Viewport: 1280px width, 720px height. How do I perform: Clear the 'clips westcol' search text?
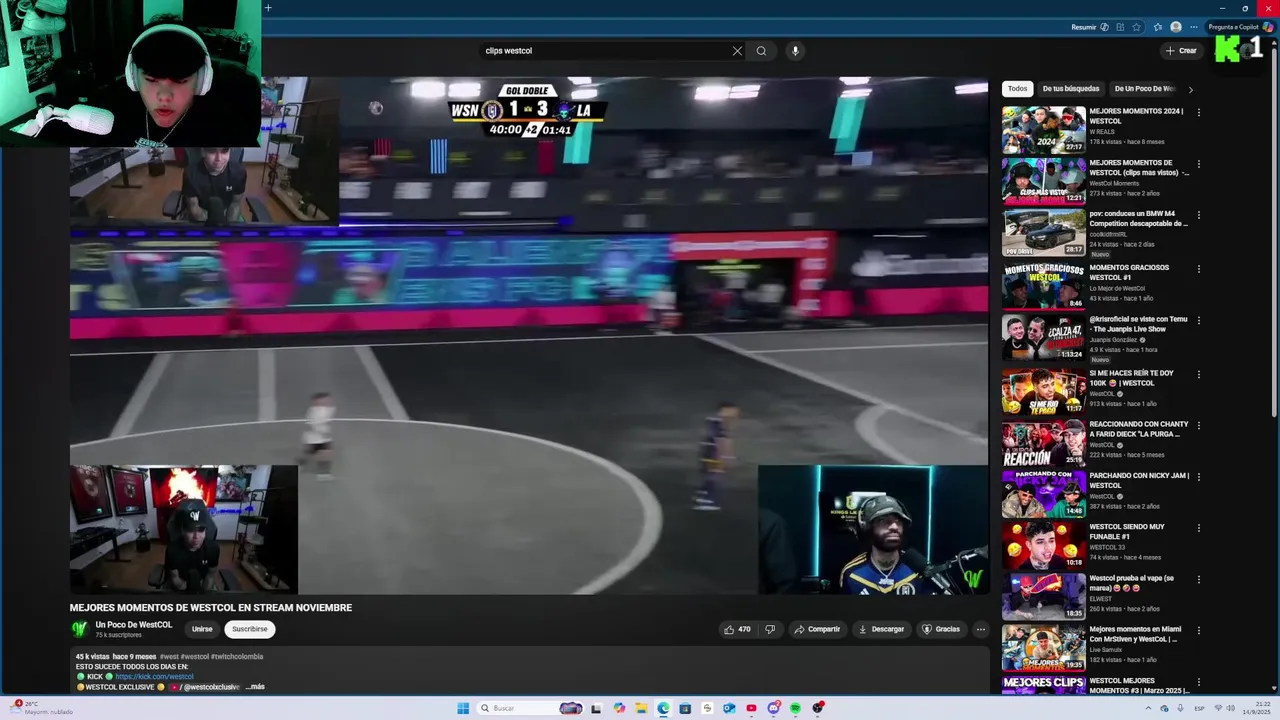[x=737, y=51]
